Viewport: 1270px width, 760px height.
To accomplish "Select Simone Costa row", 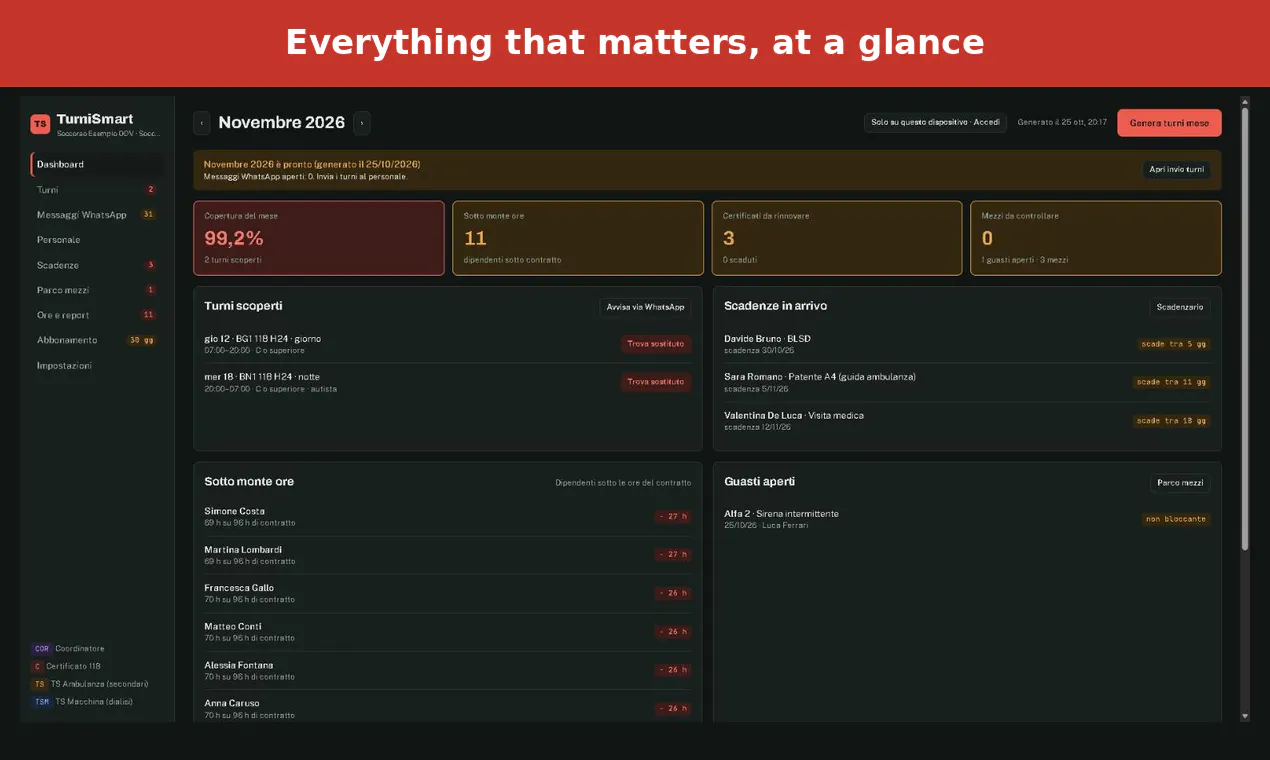I will 448,517.
